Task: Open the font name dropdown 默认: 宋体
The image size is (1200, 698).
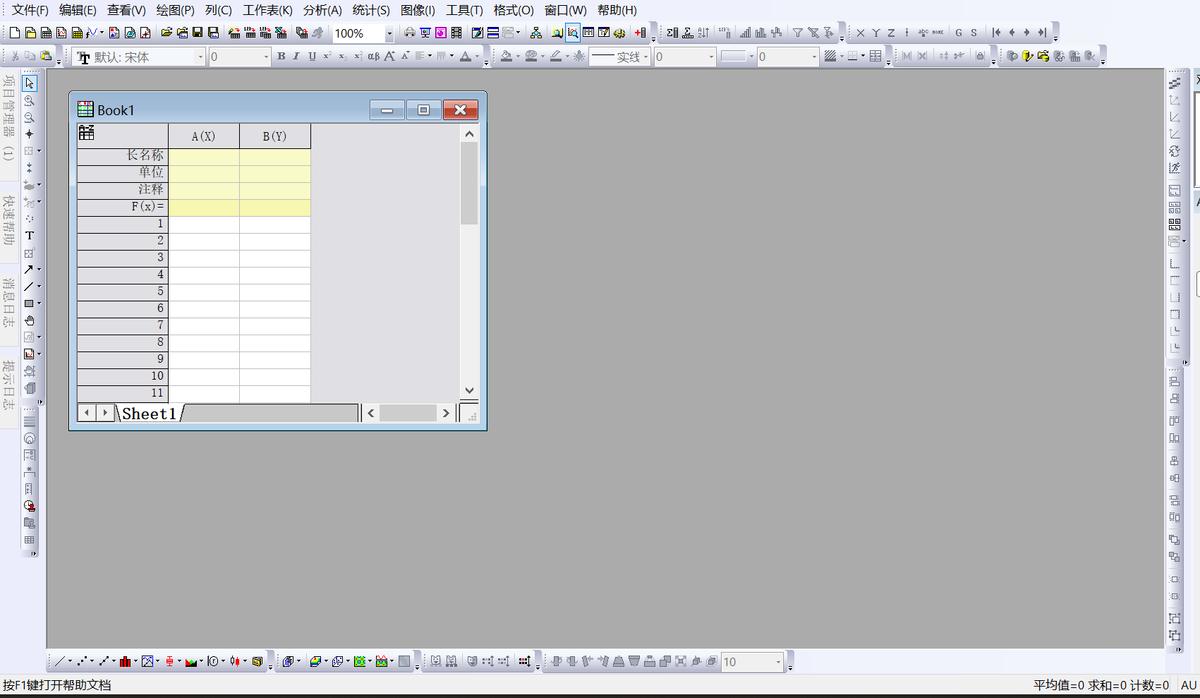Action: pyautogui.click(x=200, y=57)
